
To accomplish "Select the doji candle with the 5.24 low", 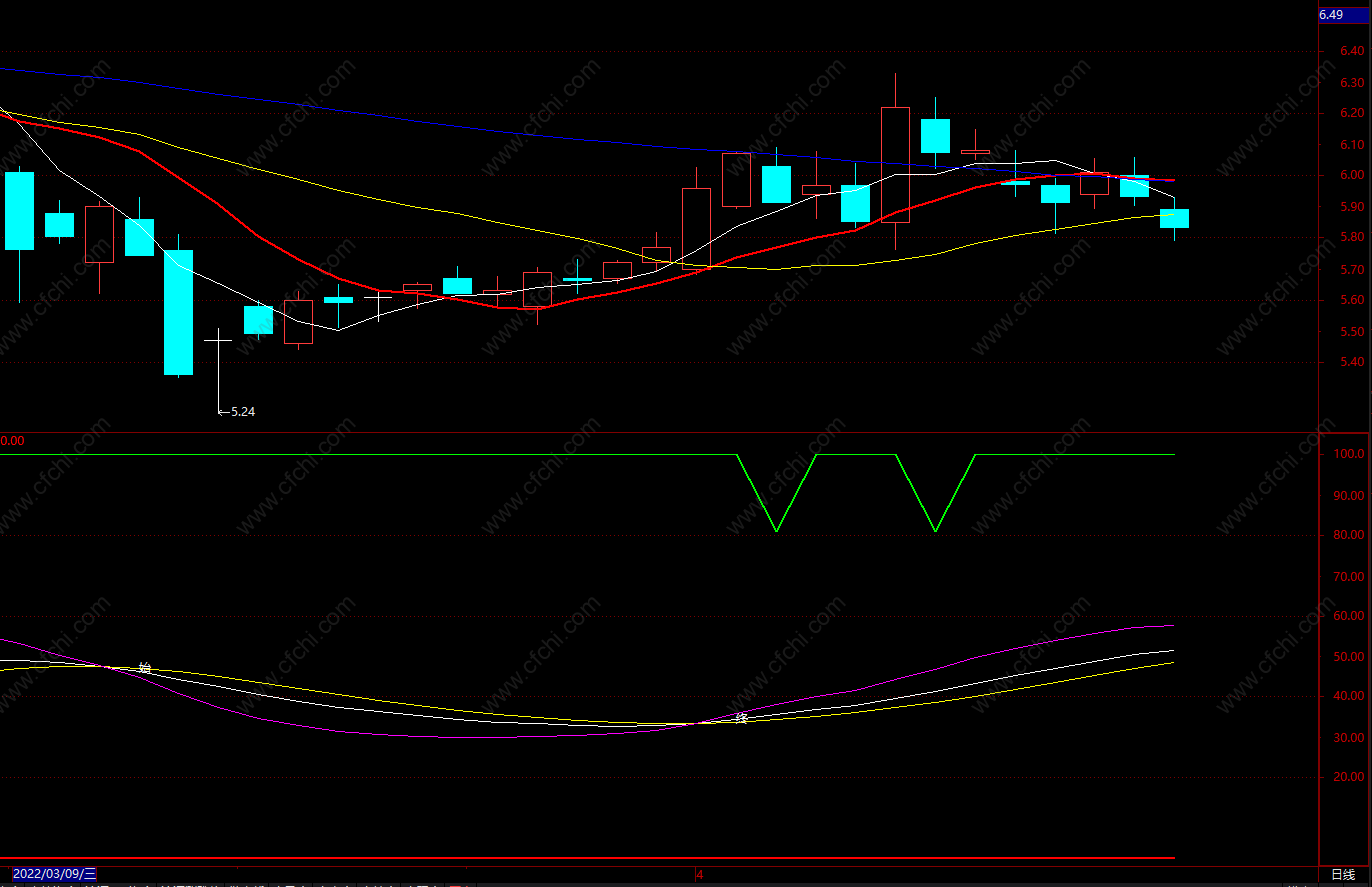I will click(218, 369).
